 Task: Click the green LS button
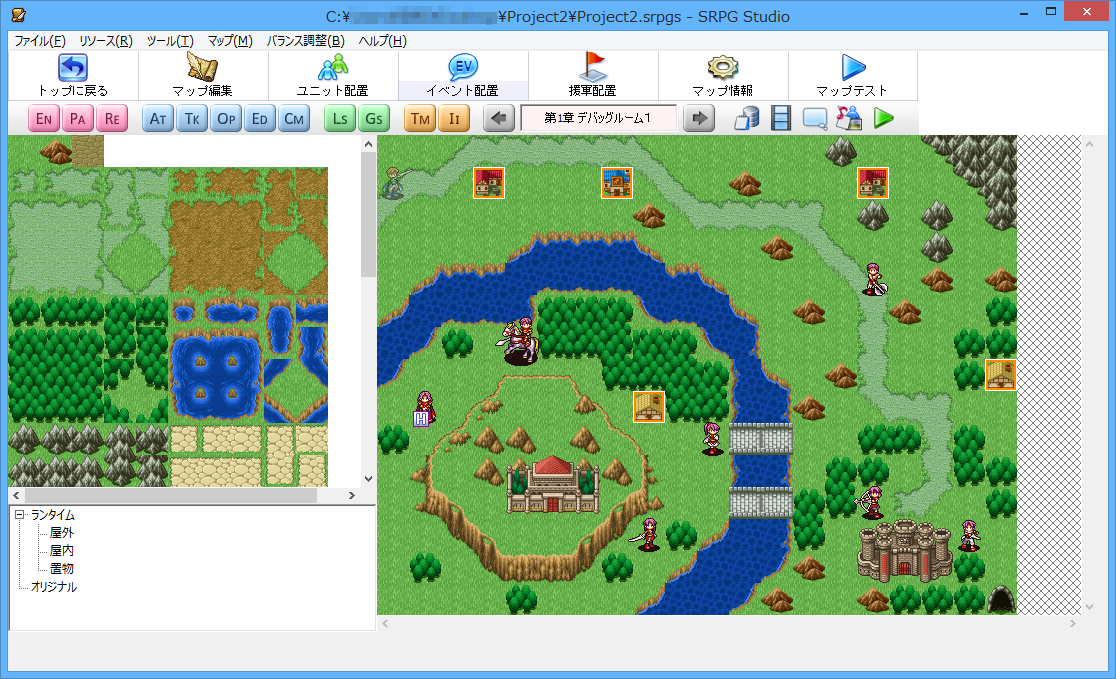click(340, 118)
